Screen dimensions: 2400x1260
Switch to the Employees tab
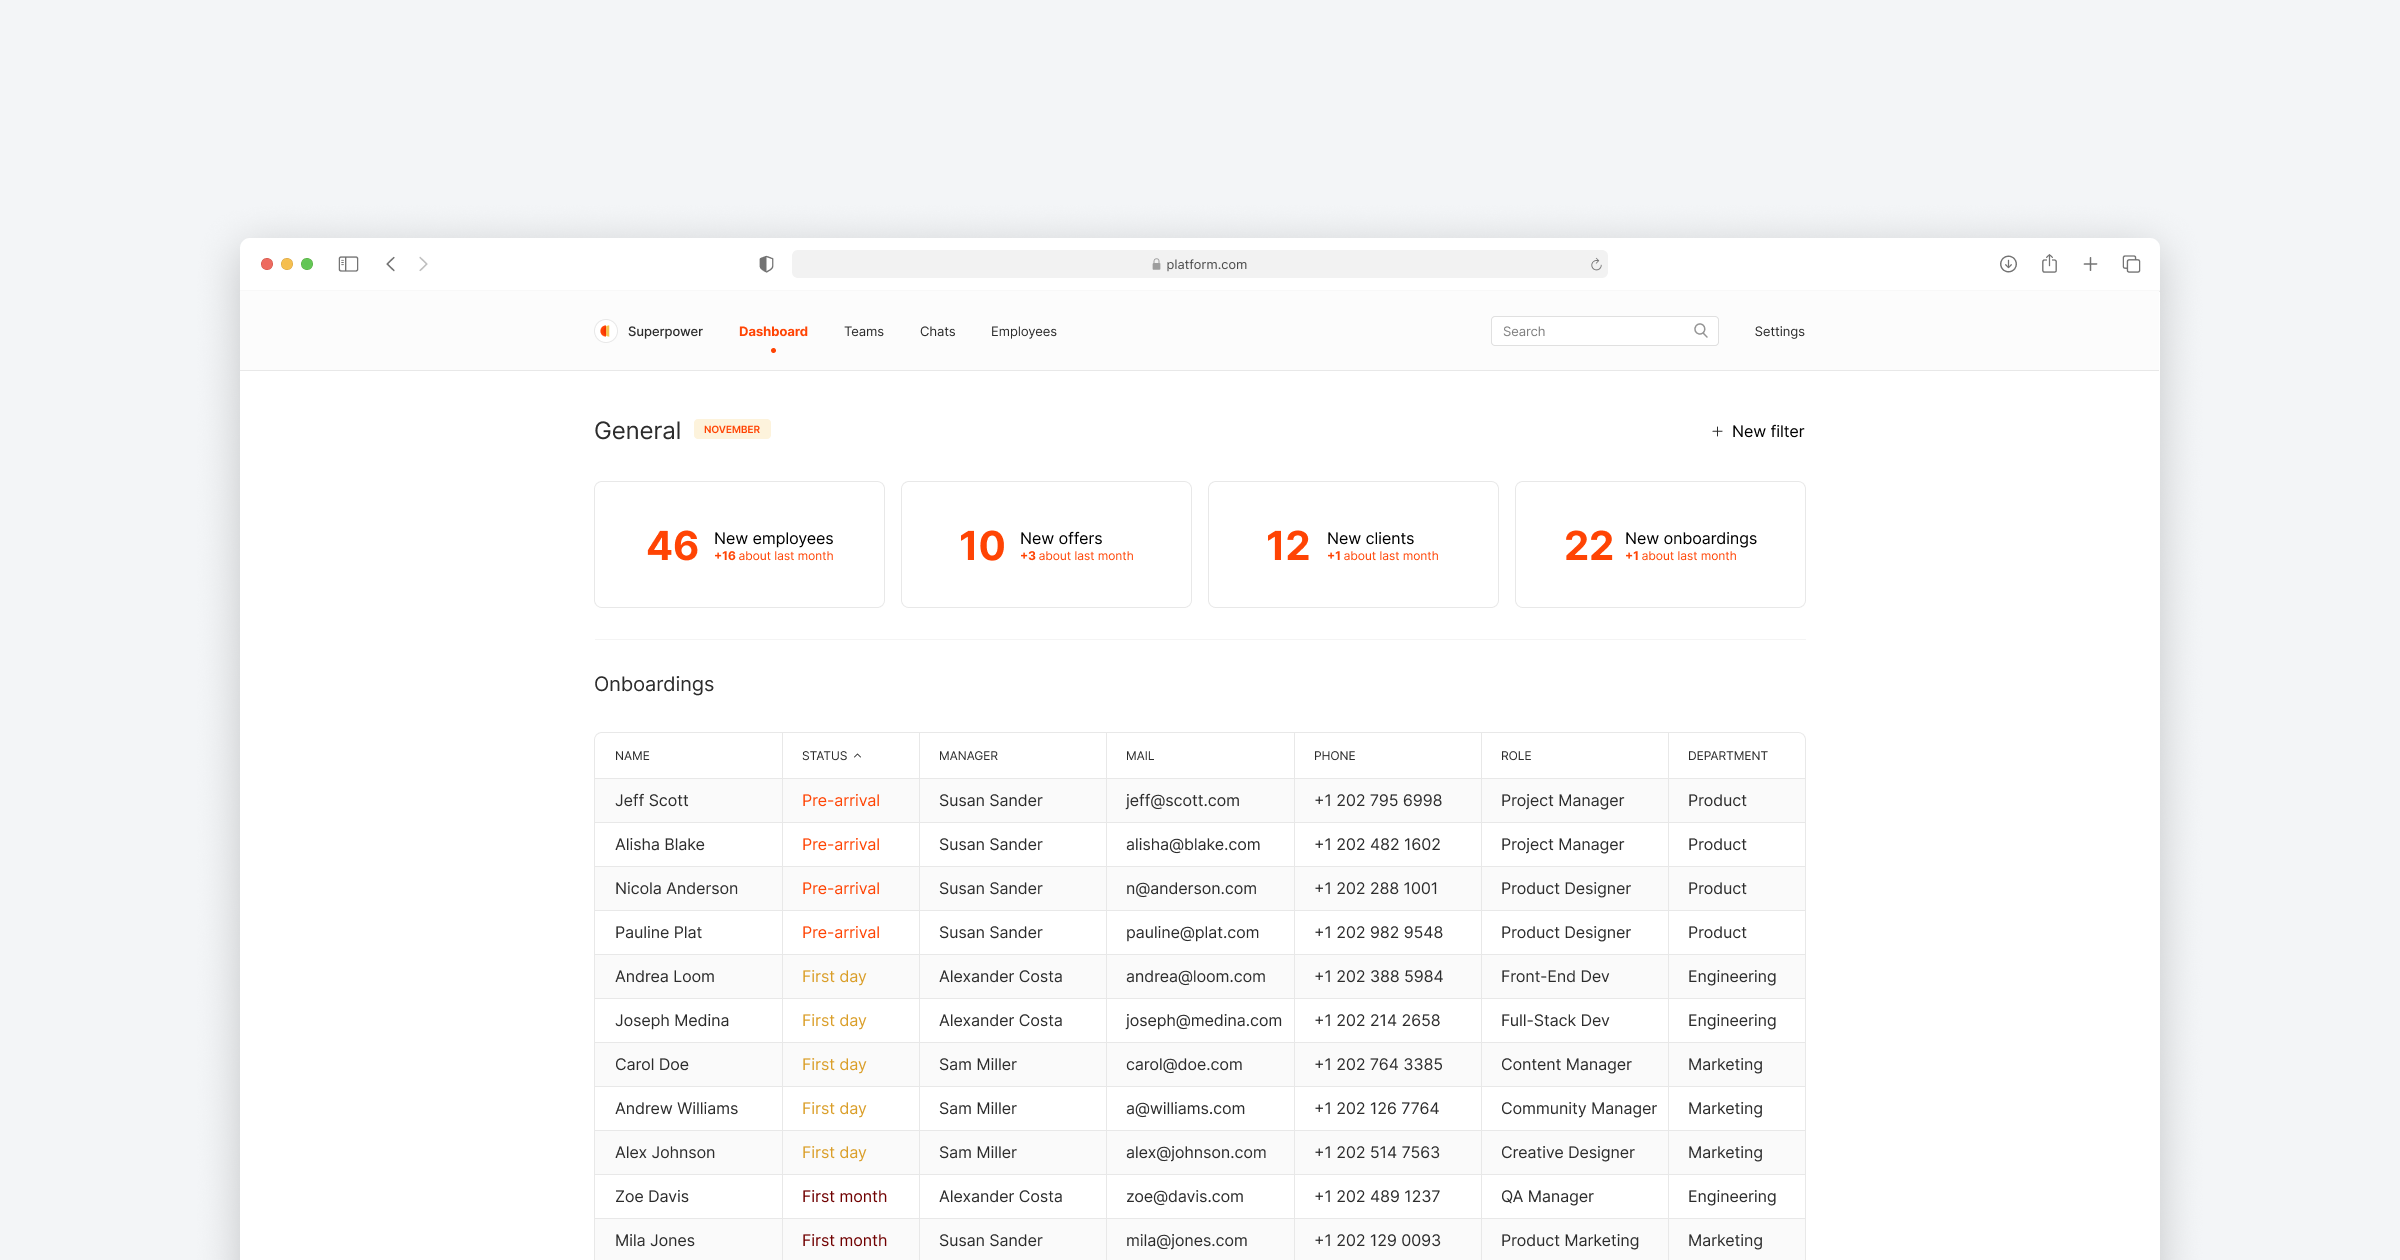click(1023, 331)
